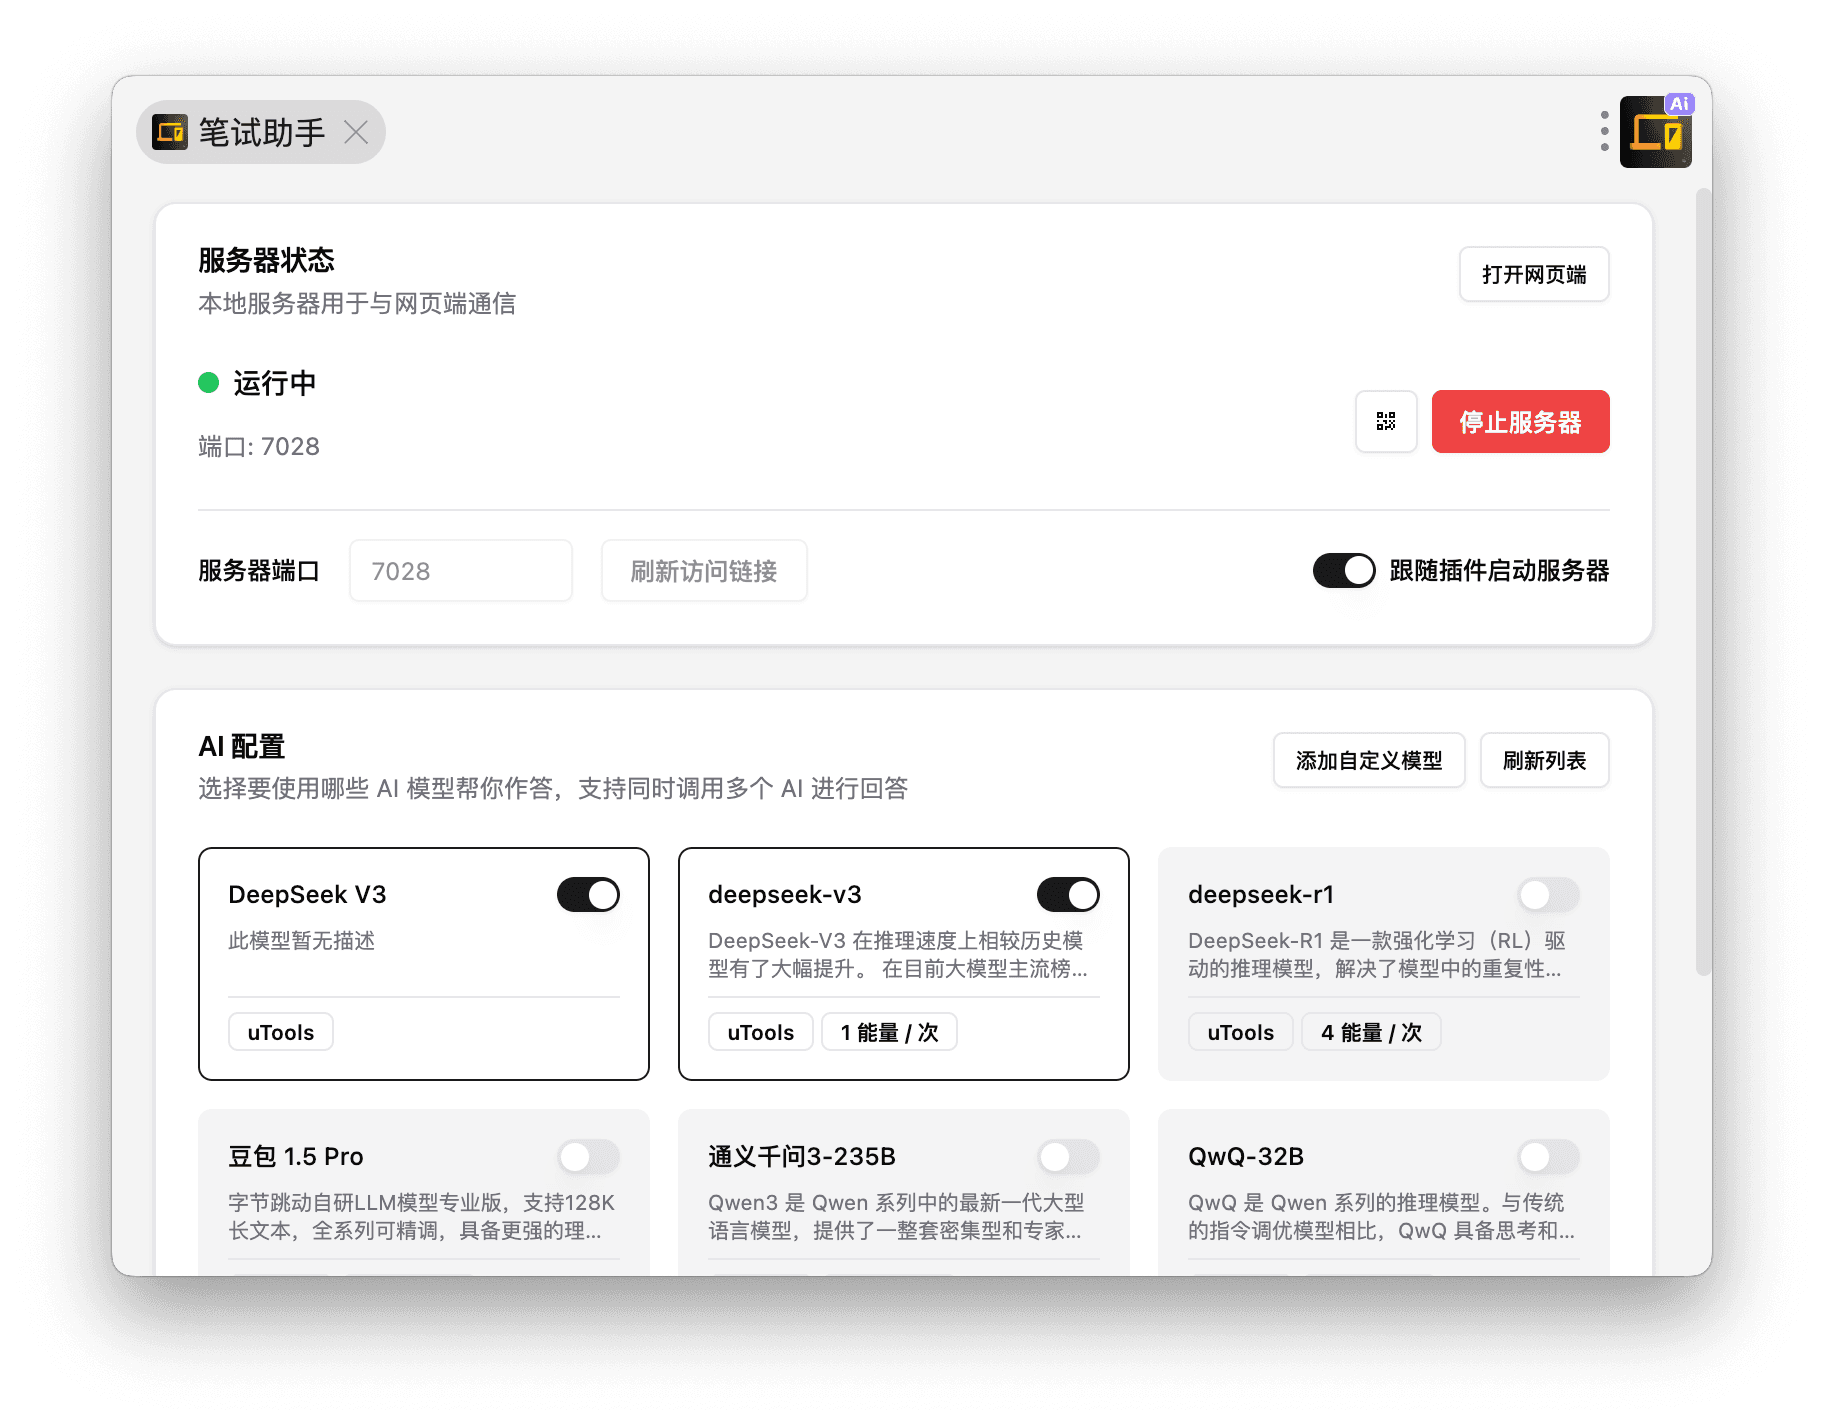Click 添加自定义模型 button

click(1368, 760)
